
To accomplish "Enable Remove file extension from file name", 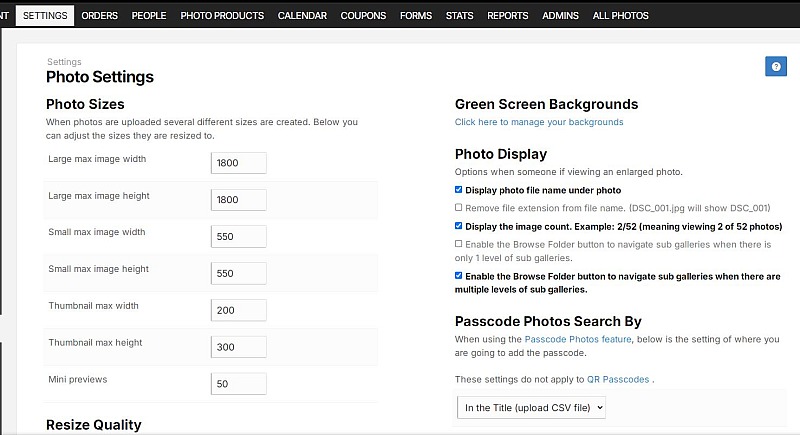I will tap(458, 208).
